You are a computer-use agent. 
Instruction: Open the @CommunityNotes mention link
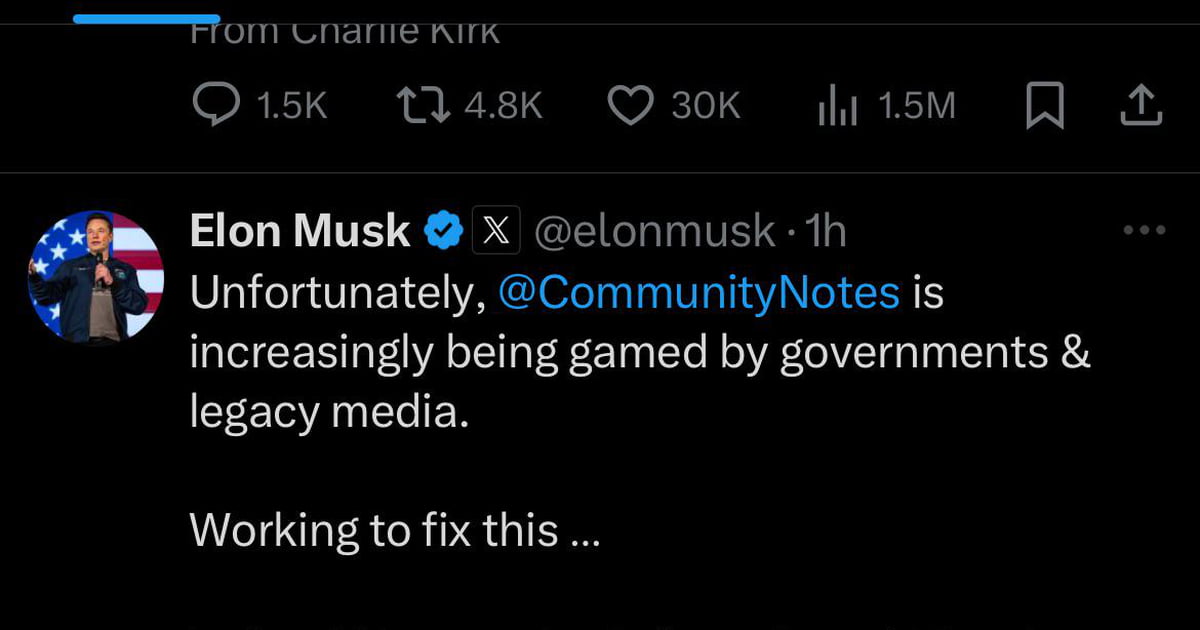[697, 294]
